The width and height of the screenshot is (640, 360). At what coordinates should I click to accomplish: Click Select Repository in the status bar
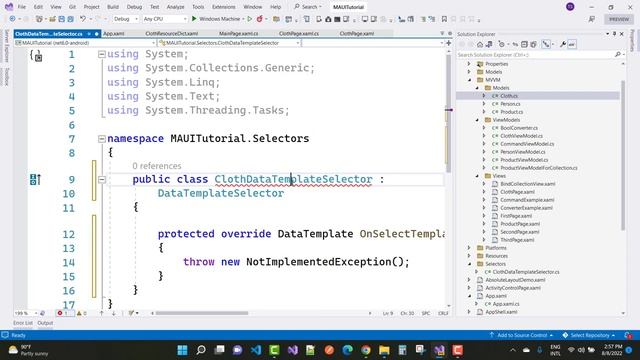(589, 335)
